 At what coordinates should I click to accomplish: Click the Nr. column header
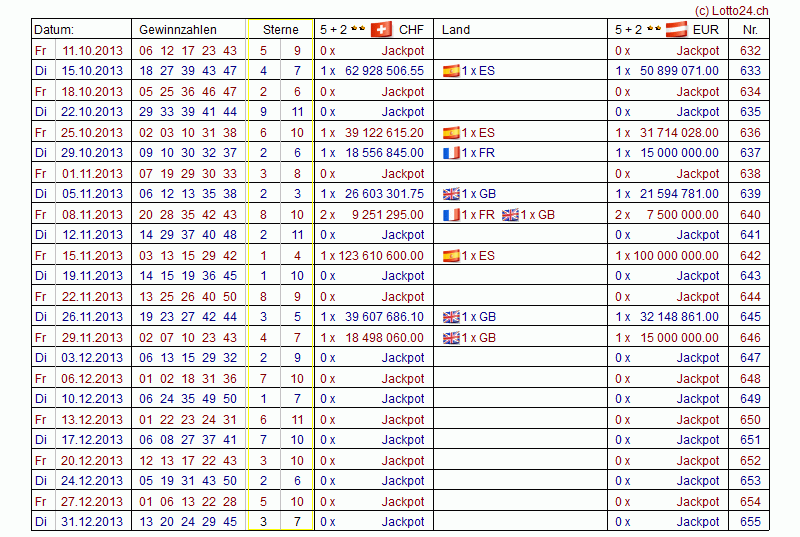click(x=750, y=30)
